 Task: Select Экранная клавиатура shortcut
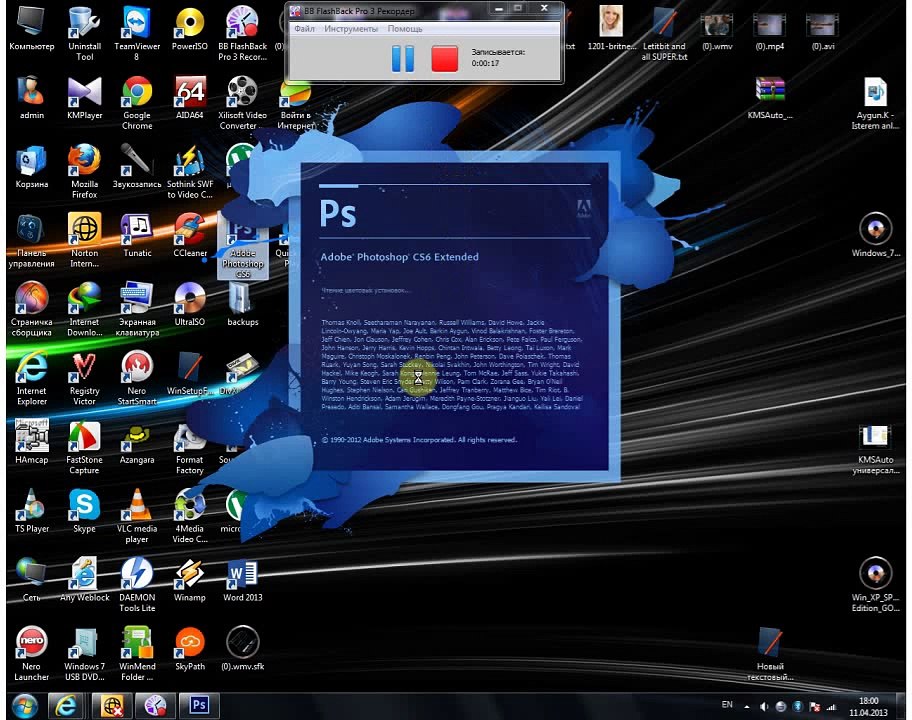click(137, 309)
